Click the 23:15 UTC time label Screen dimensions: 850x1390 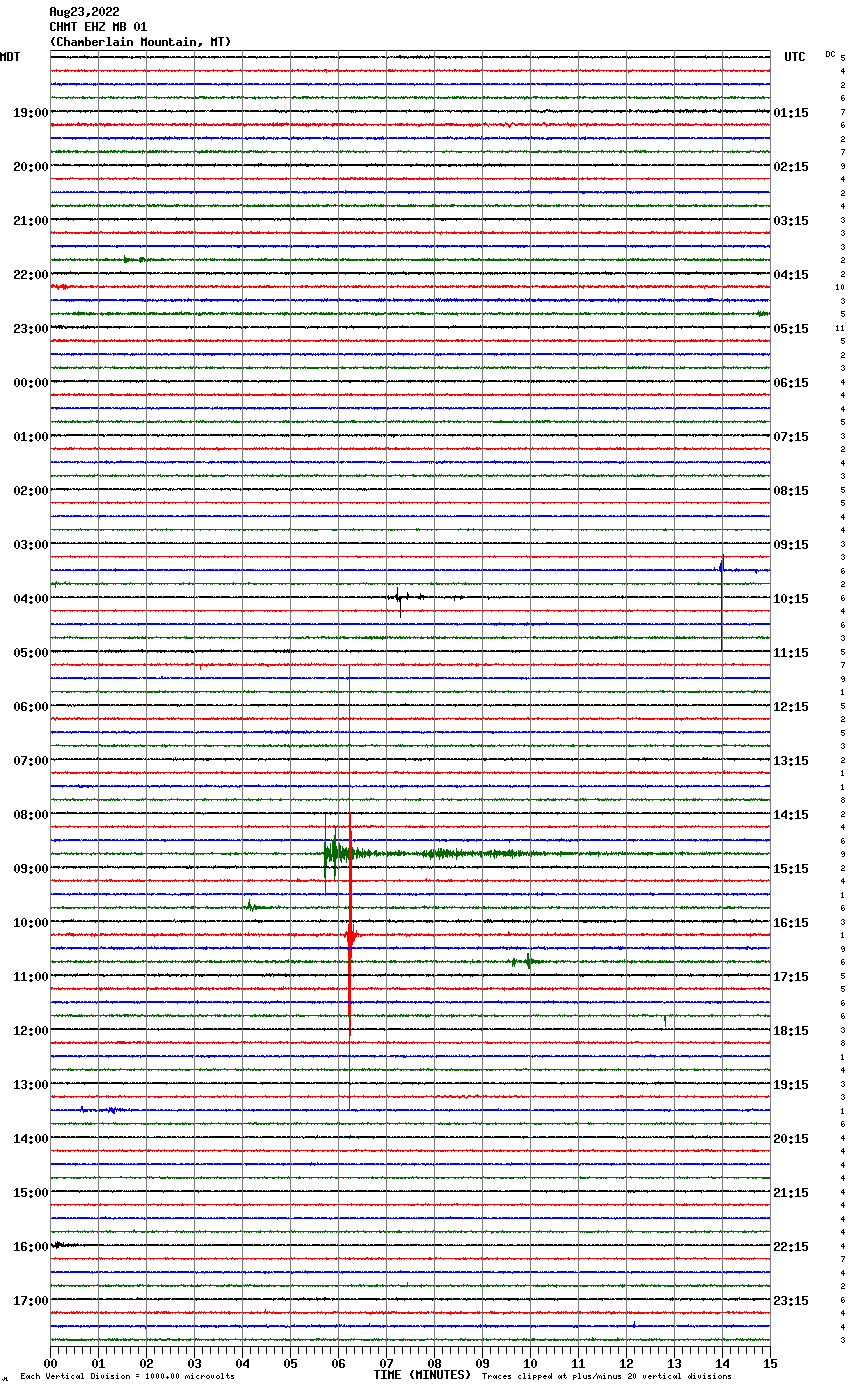tap(791, 1301)
